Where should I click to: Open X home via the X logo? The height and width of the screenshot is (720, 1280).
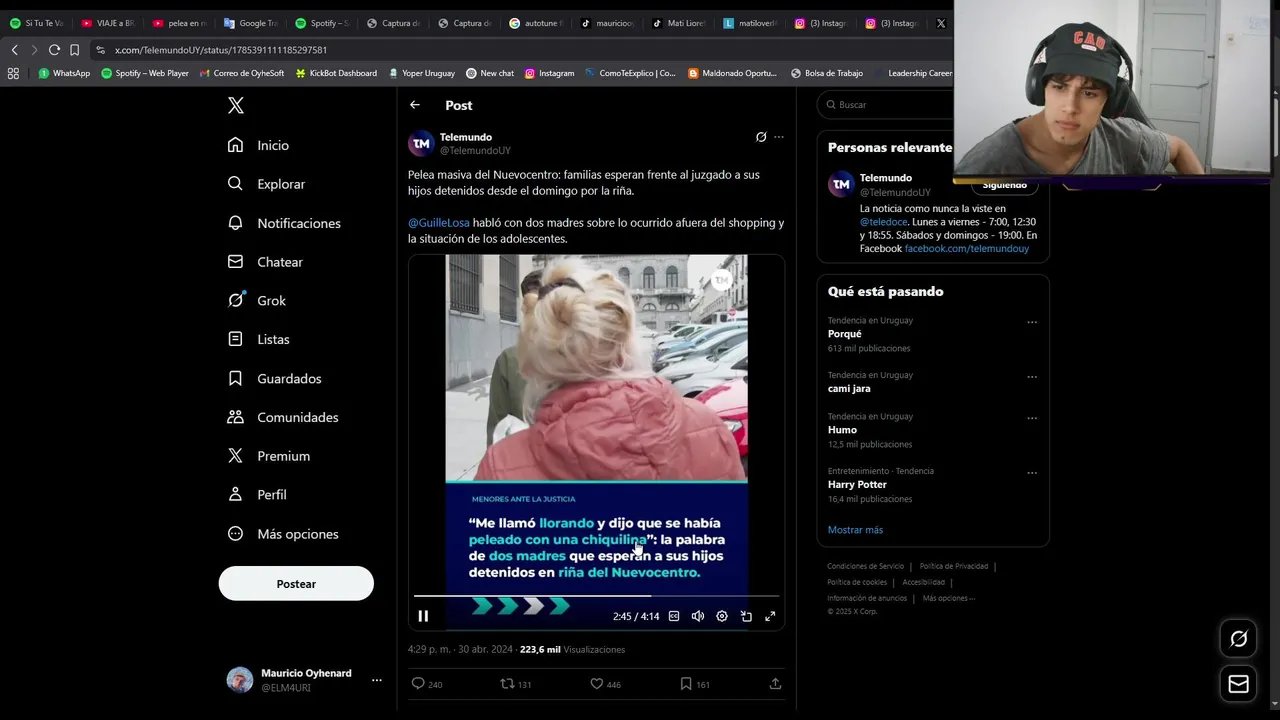coord(236,105)
